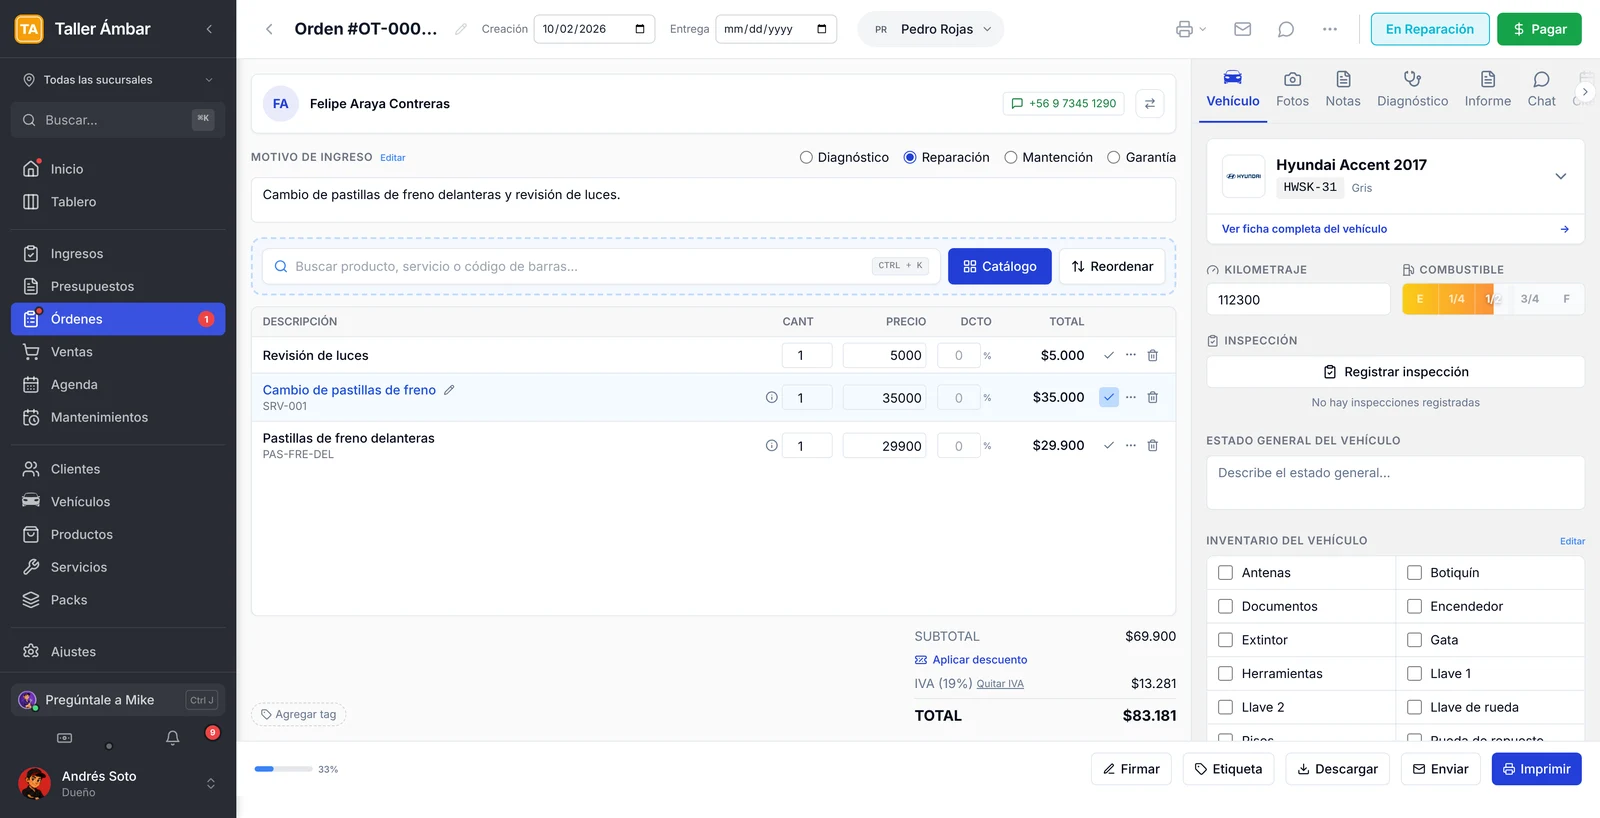1600x818 pixels.
Task: Click Registrar inspección button
Action: tap(1395, 372)
